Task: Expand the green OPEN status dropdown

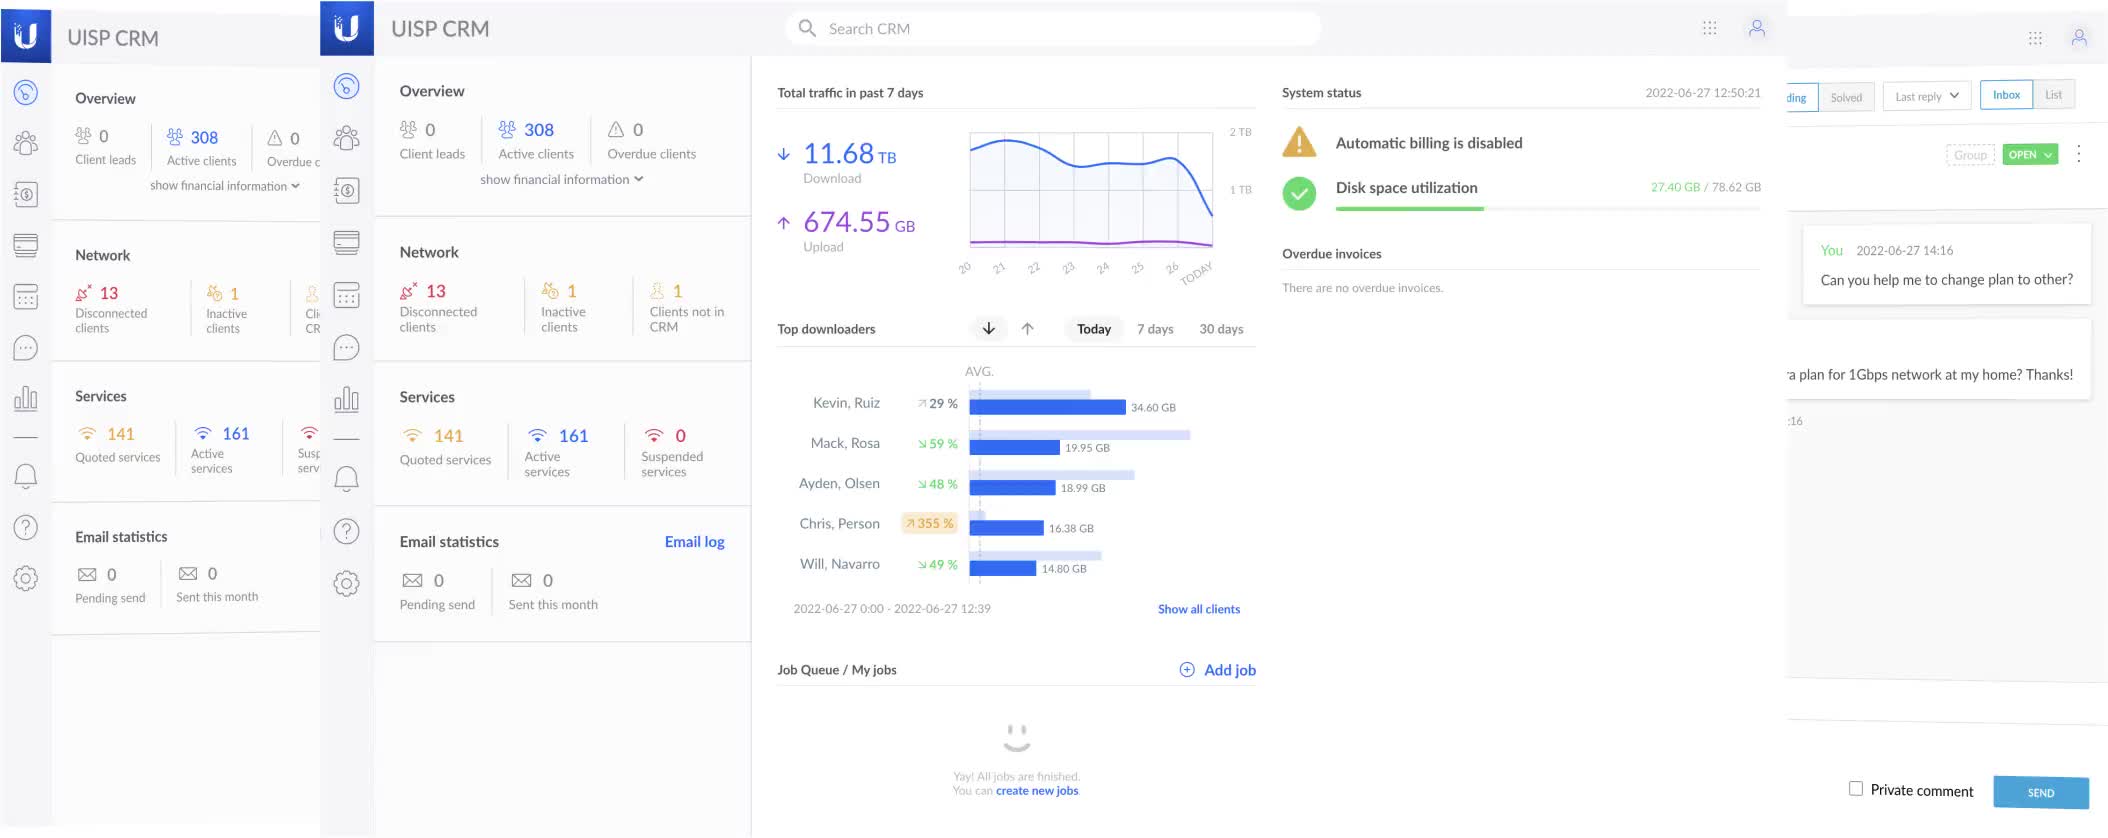Action: tap(2029, 154)
